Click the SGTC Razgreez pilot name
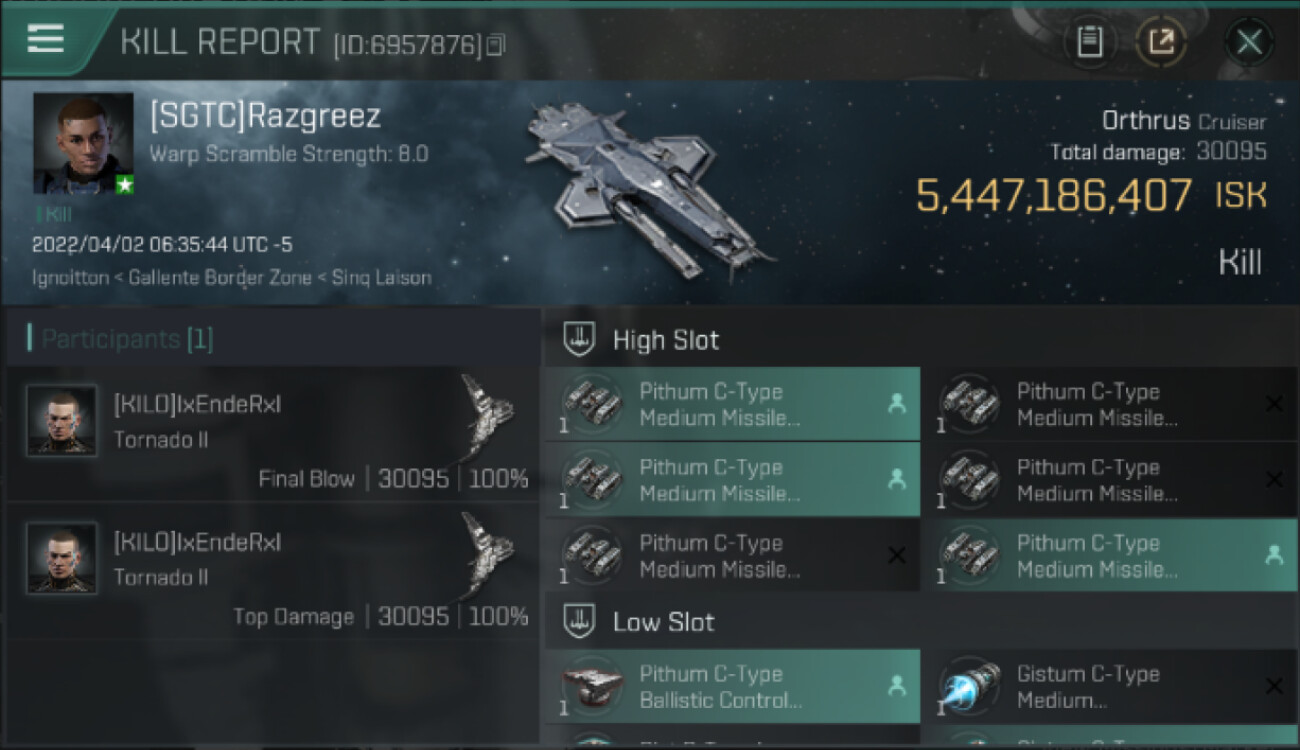The height and width of the screenshot is (750, 1300). (265, 116)
